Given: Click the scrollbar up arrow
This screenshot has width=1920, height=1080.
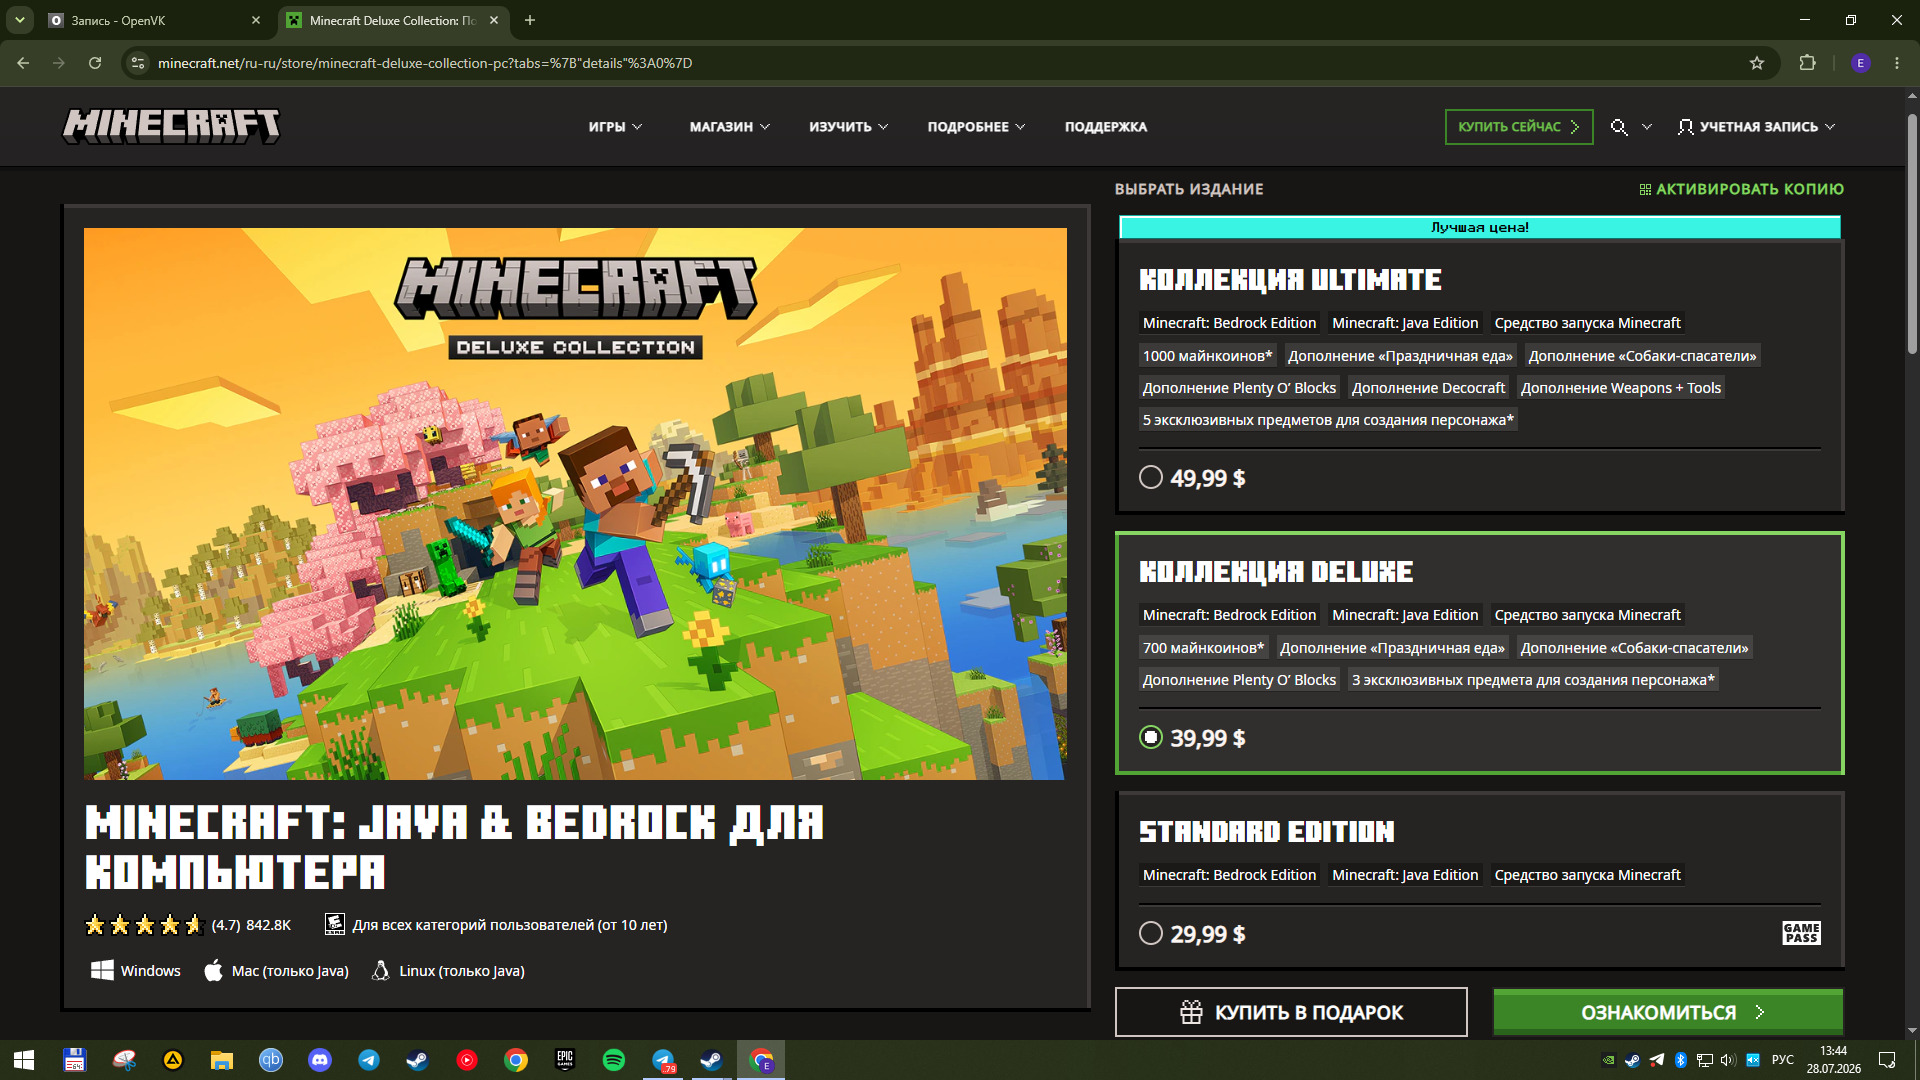Looking at the screenshot, I should [x=1912, y=97].
